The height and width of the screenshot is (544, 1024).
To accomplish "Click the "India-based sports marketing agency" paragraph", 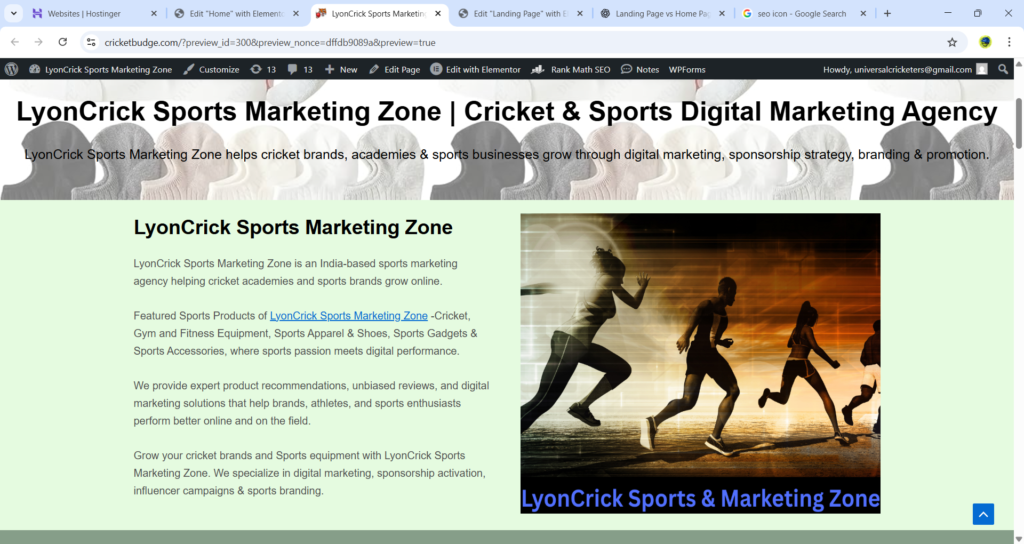I will [x=295, y=272].
